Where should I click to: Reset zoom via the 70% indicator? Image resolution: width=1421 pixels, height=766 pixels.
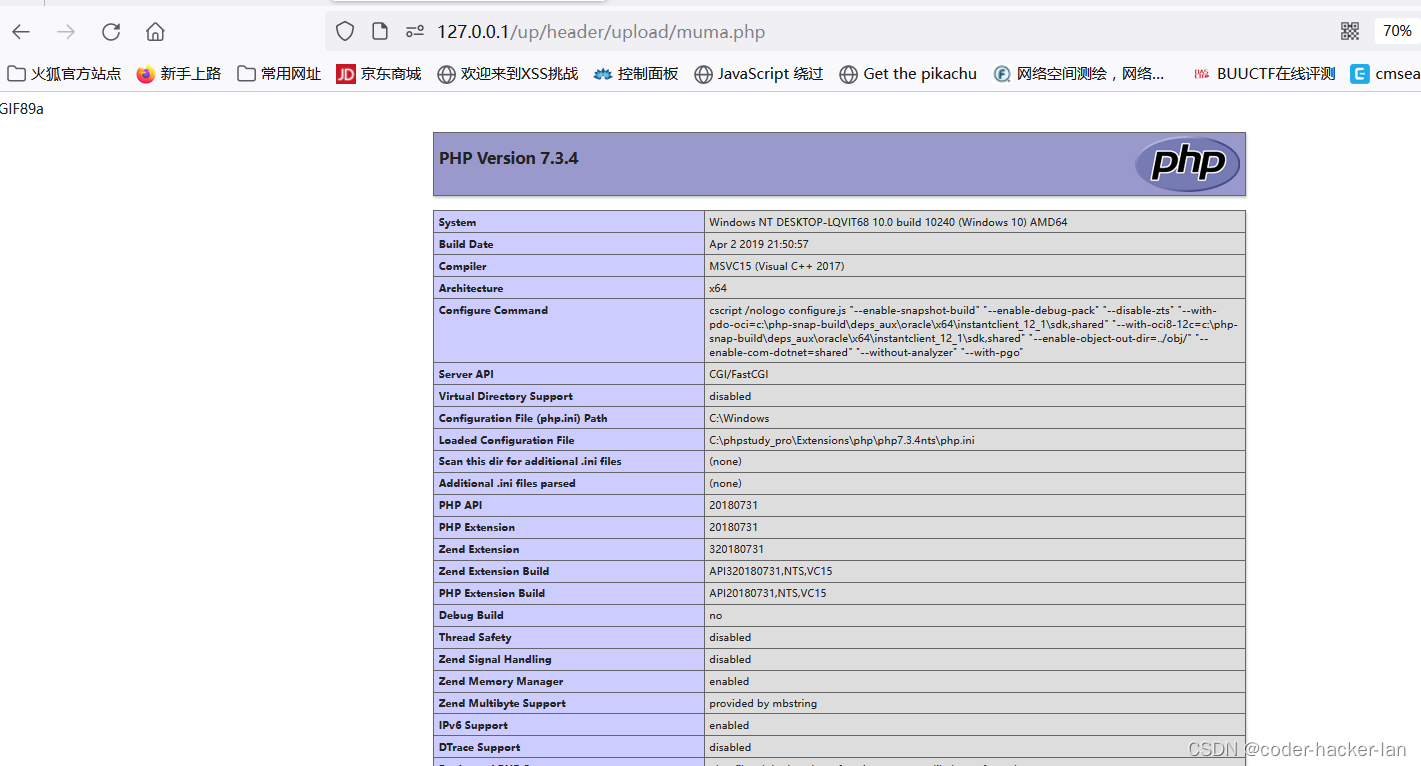(1397, 31)
